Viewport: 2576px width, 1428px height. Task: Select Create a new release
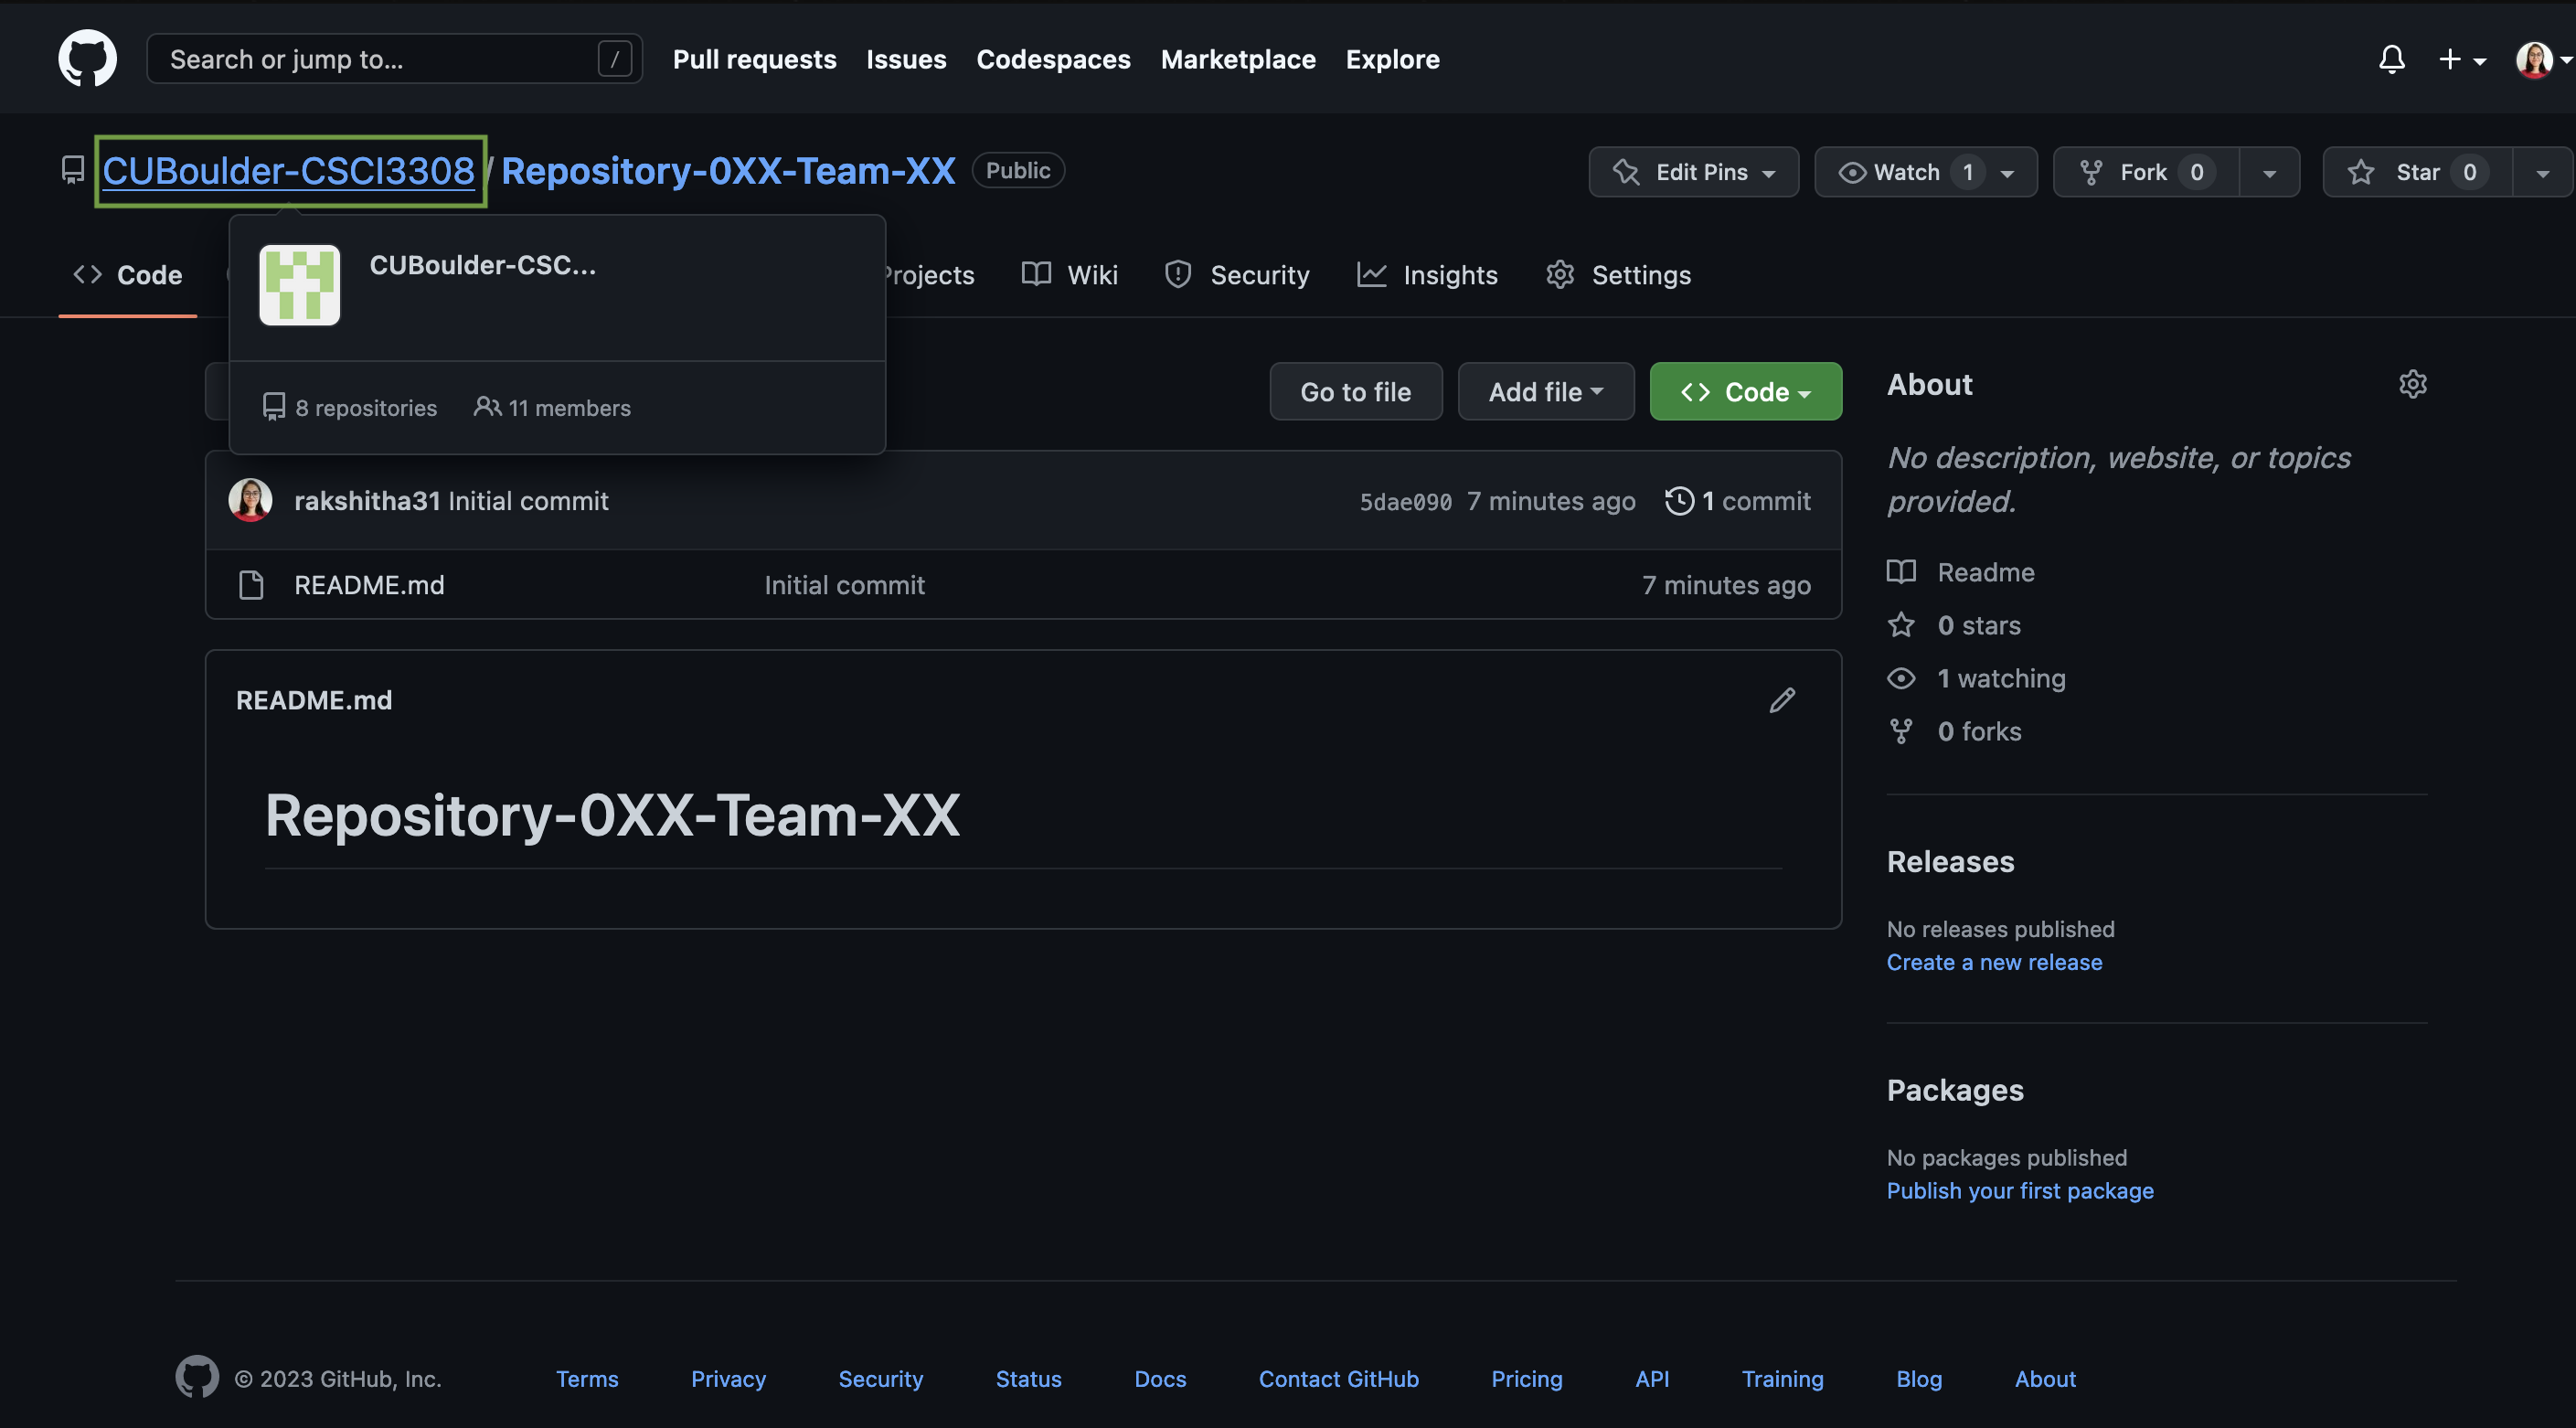[1994, 962]
